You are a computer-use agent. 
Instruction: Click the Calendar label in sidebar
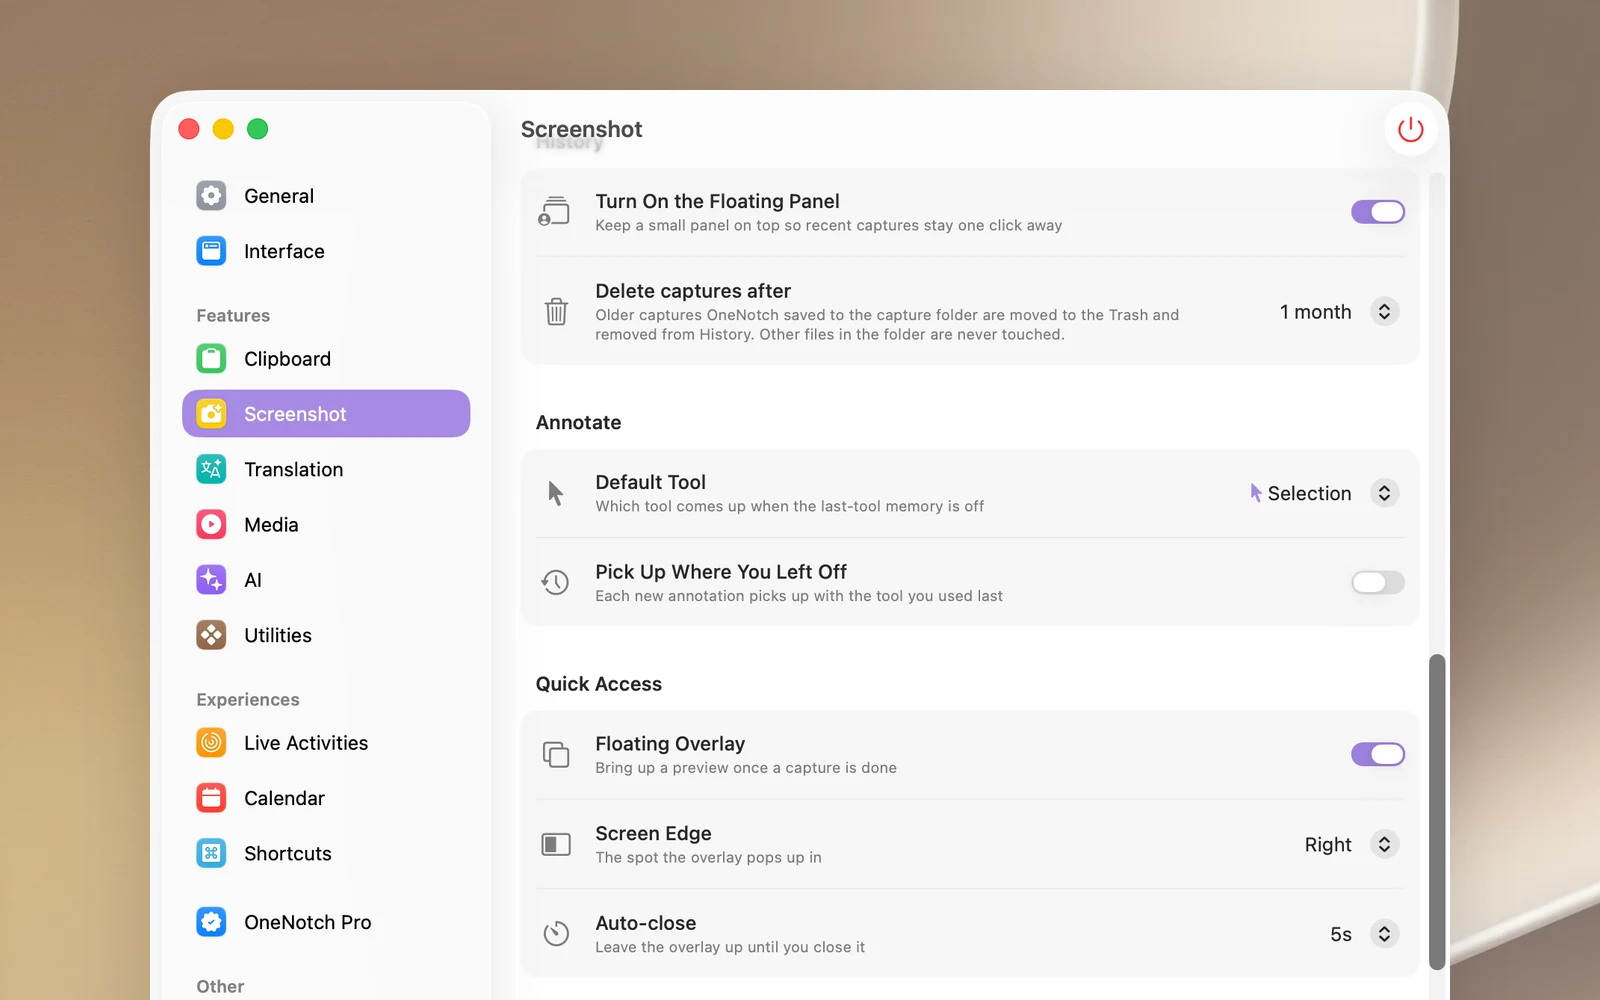[284, 798]
